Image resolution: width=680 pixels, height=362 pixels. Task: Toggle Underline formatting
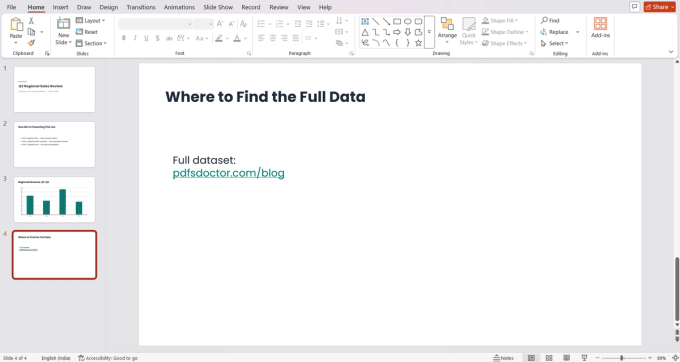pyautogui.click(x=146, y=38)
